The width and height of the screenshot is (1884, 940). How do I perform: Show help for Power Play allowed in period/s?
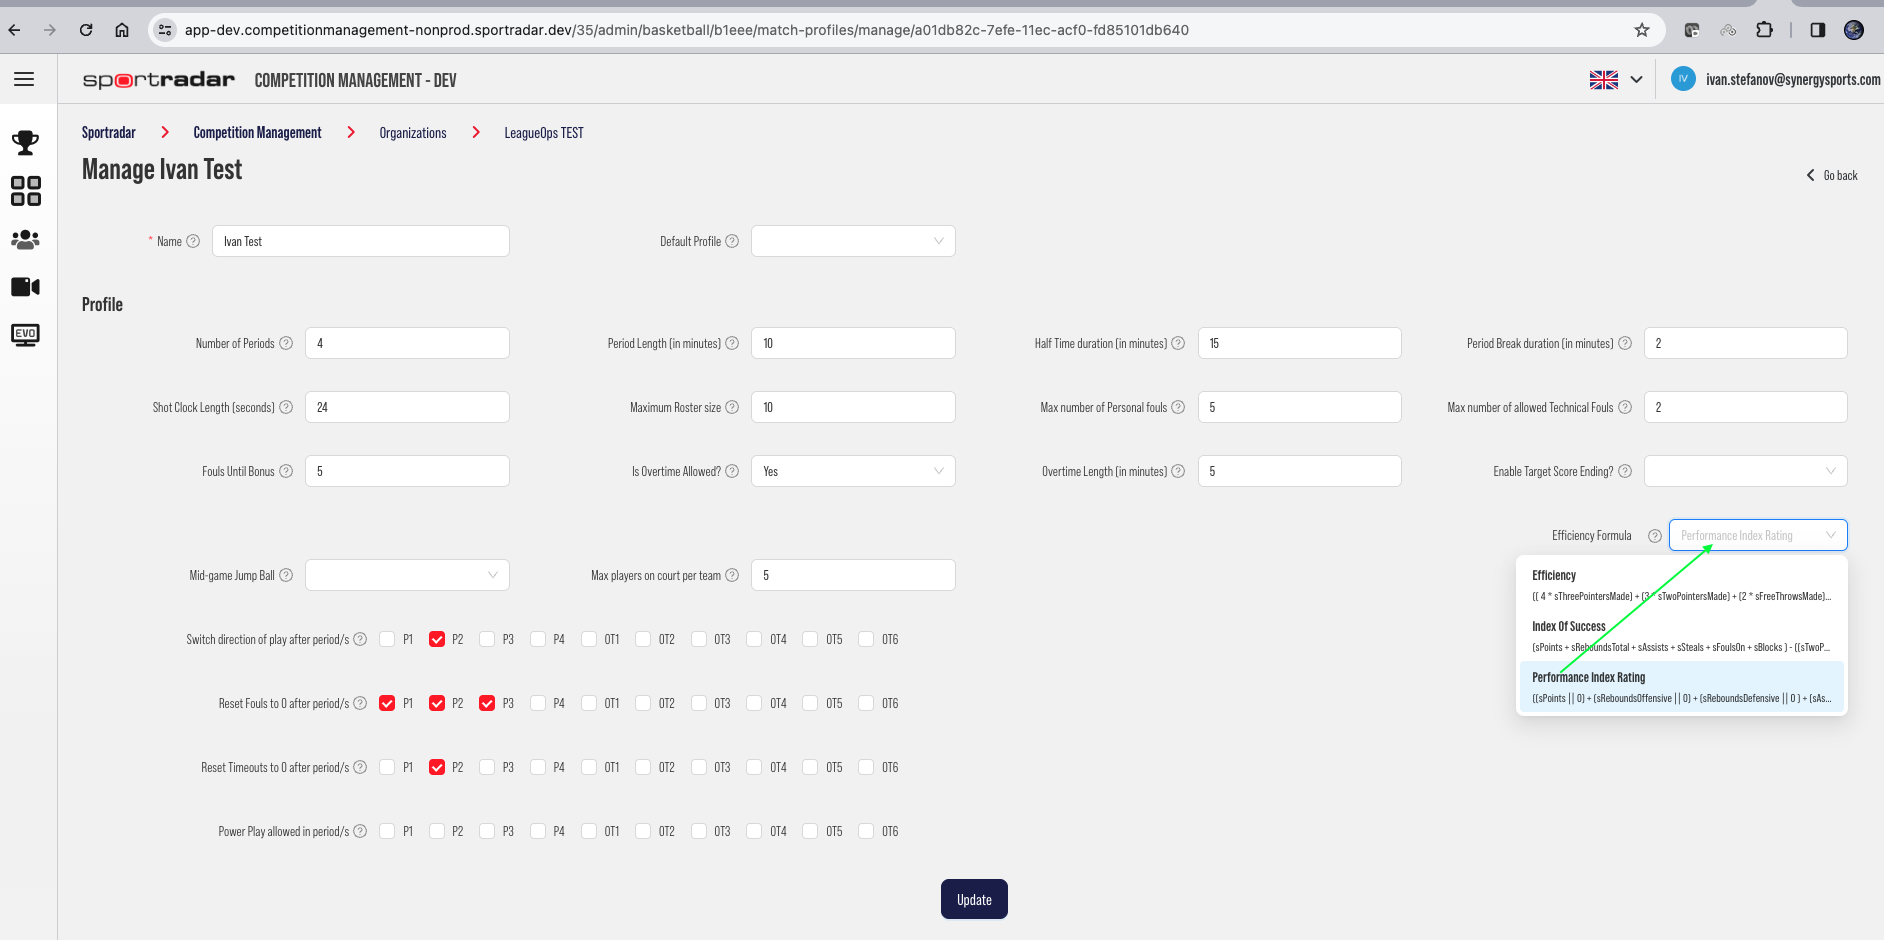click(x=360, y=831)
